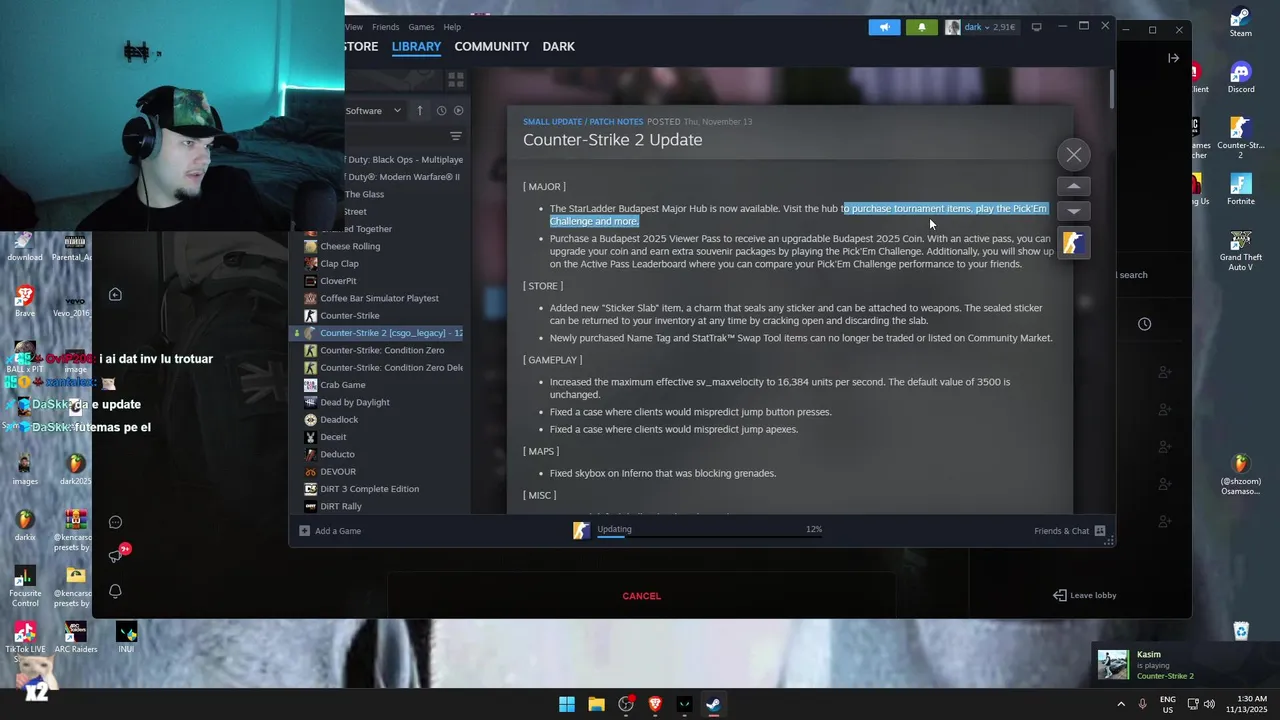Open Friends & Chat panel
This screenshot has height=720, width=1280.
pos(1069,531)
